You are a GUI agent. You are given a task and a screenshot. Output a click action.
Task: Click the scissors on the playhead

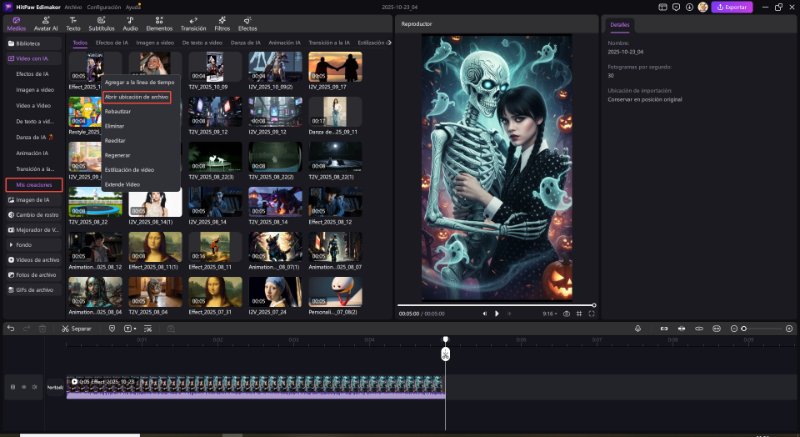(x=445, y=354)
